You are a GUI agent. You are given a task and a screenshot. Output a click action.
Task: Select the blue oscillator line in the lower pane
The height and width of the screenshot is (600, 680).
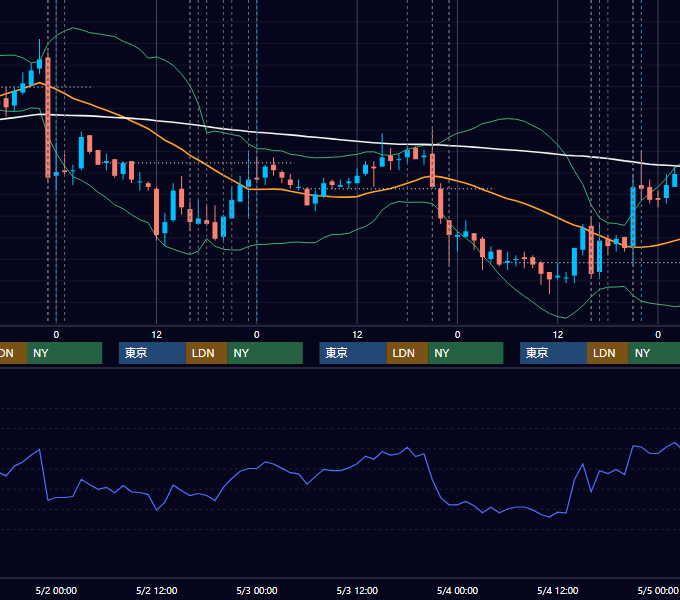[340, 481]
